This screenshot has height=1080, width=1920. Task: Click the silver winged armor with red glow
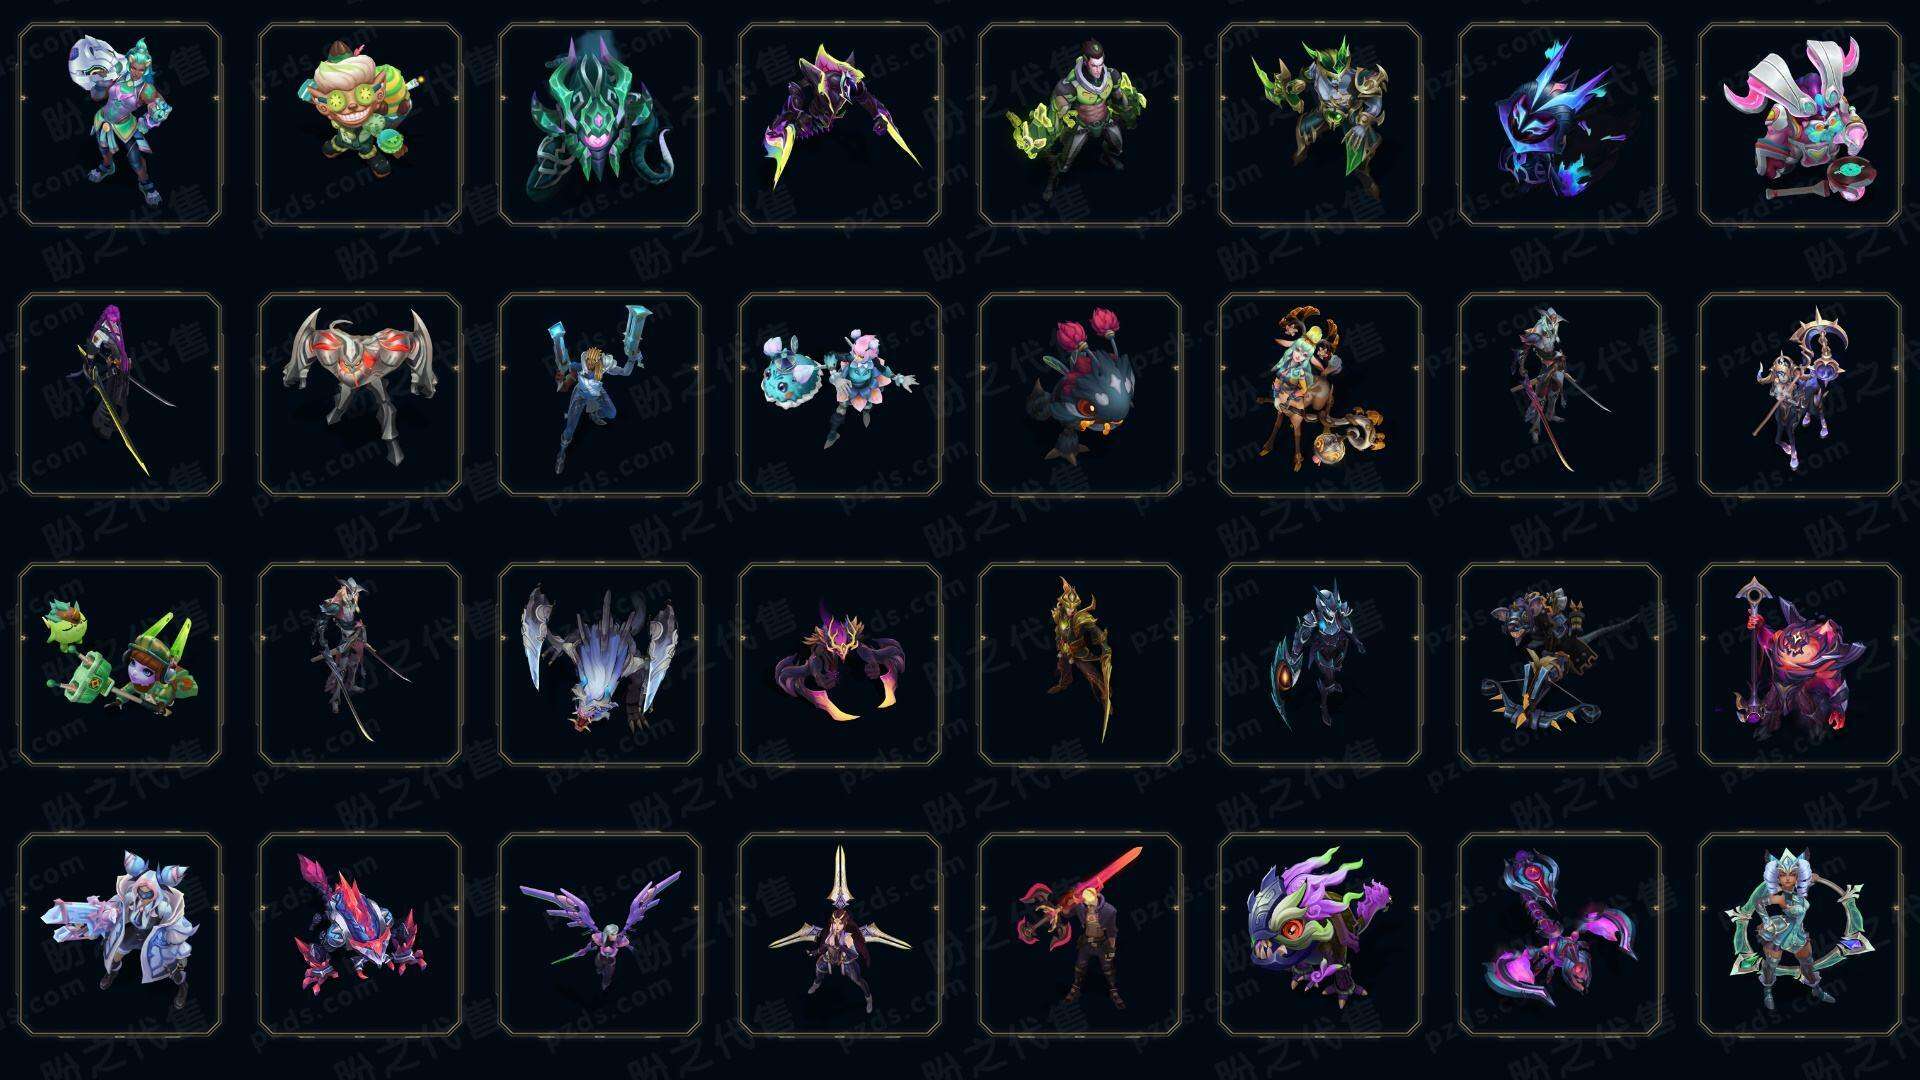point(360,394)
